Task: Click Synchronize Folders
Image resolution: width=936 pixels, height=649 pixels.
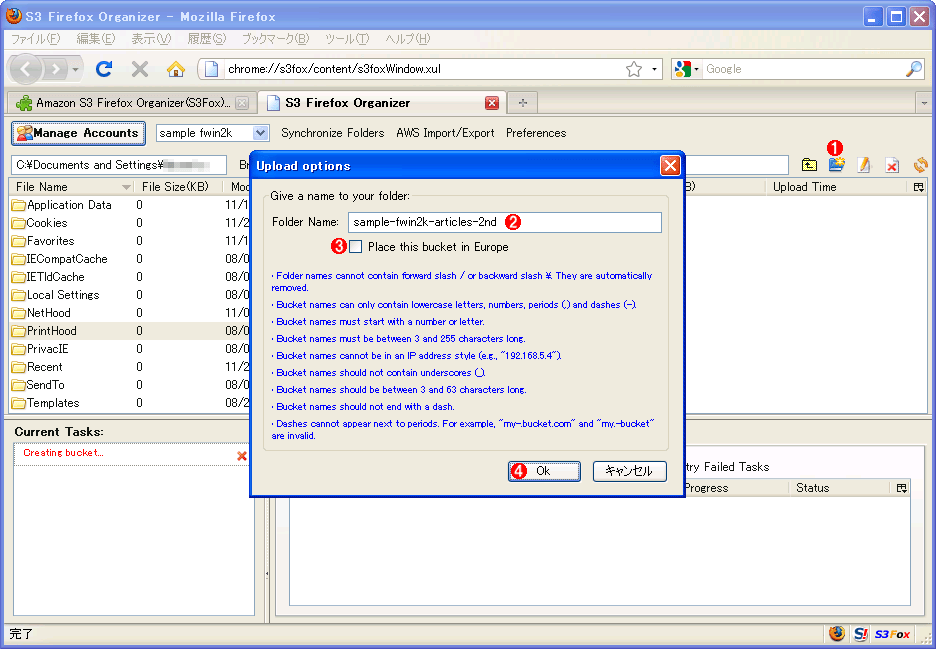Action: pyautogui.click(x=332, y=133)
